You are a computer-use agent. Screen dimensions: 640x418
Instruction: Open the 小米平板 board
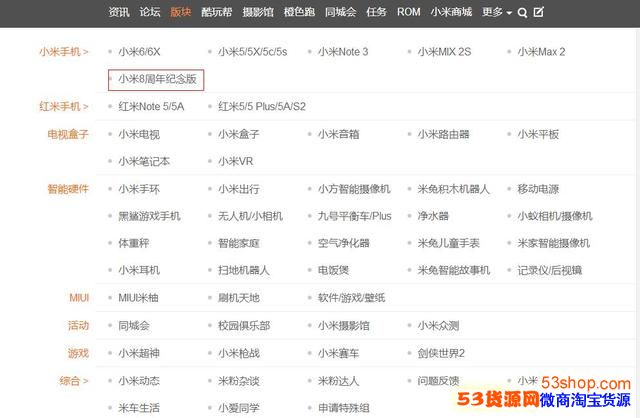click(x=538, y=134)
